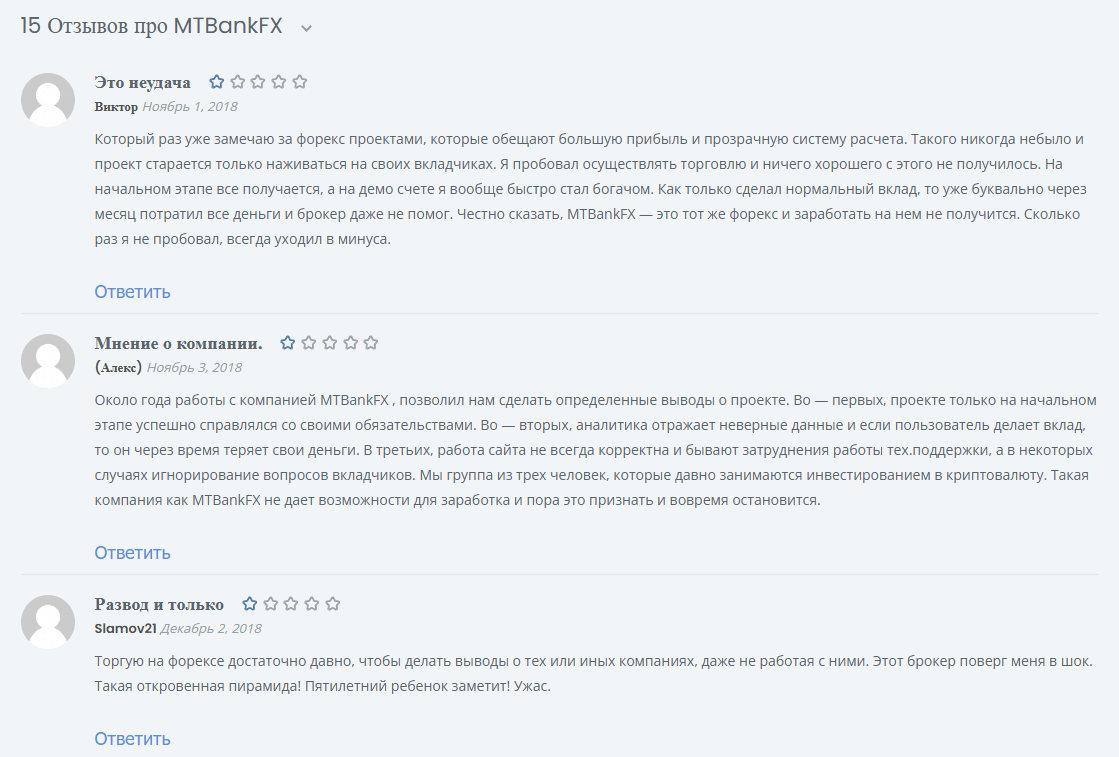Click first filled star in Slamov21's rating
The height and width of the screenshot is (757, 1119).
click(x=250, y=604)
